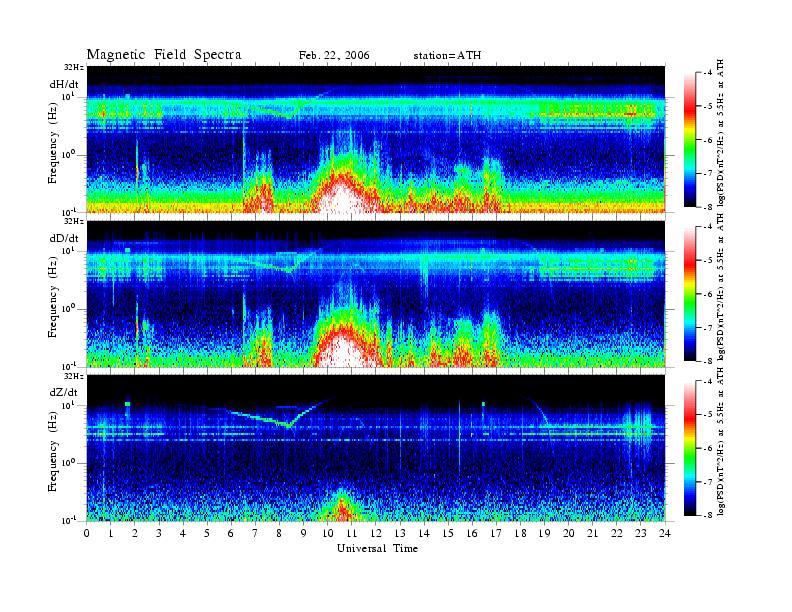The image size is (792, 612).
Task: Click hour tick label "8" on time axis
Action: click(x=279, y=533)
